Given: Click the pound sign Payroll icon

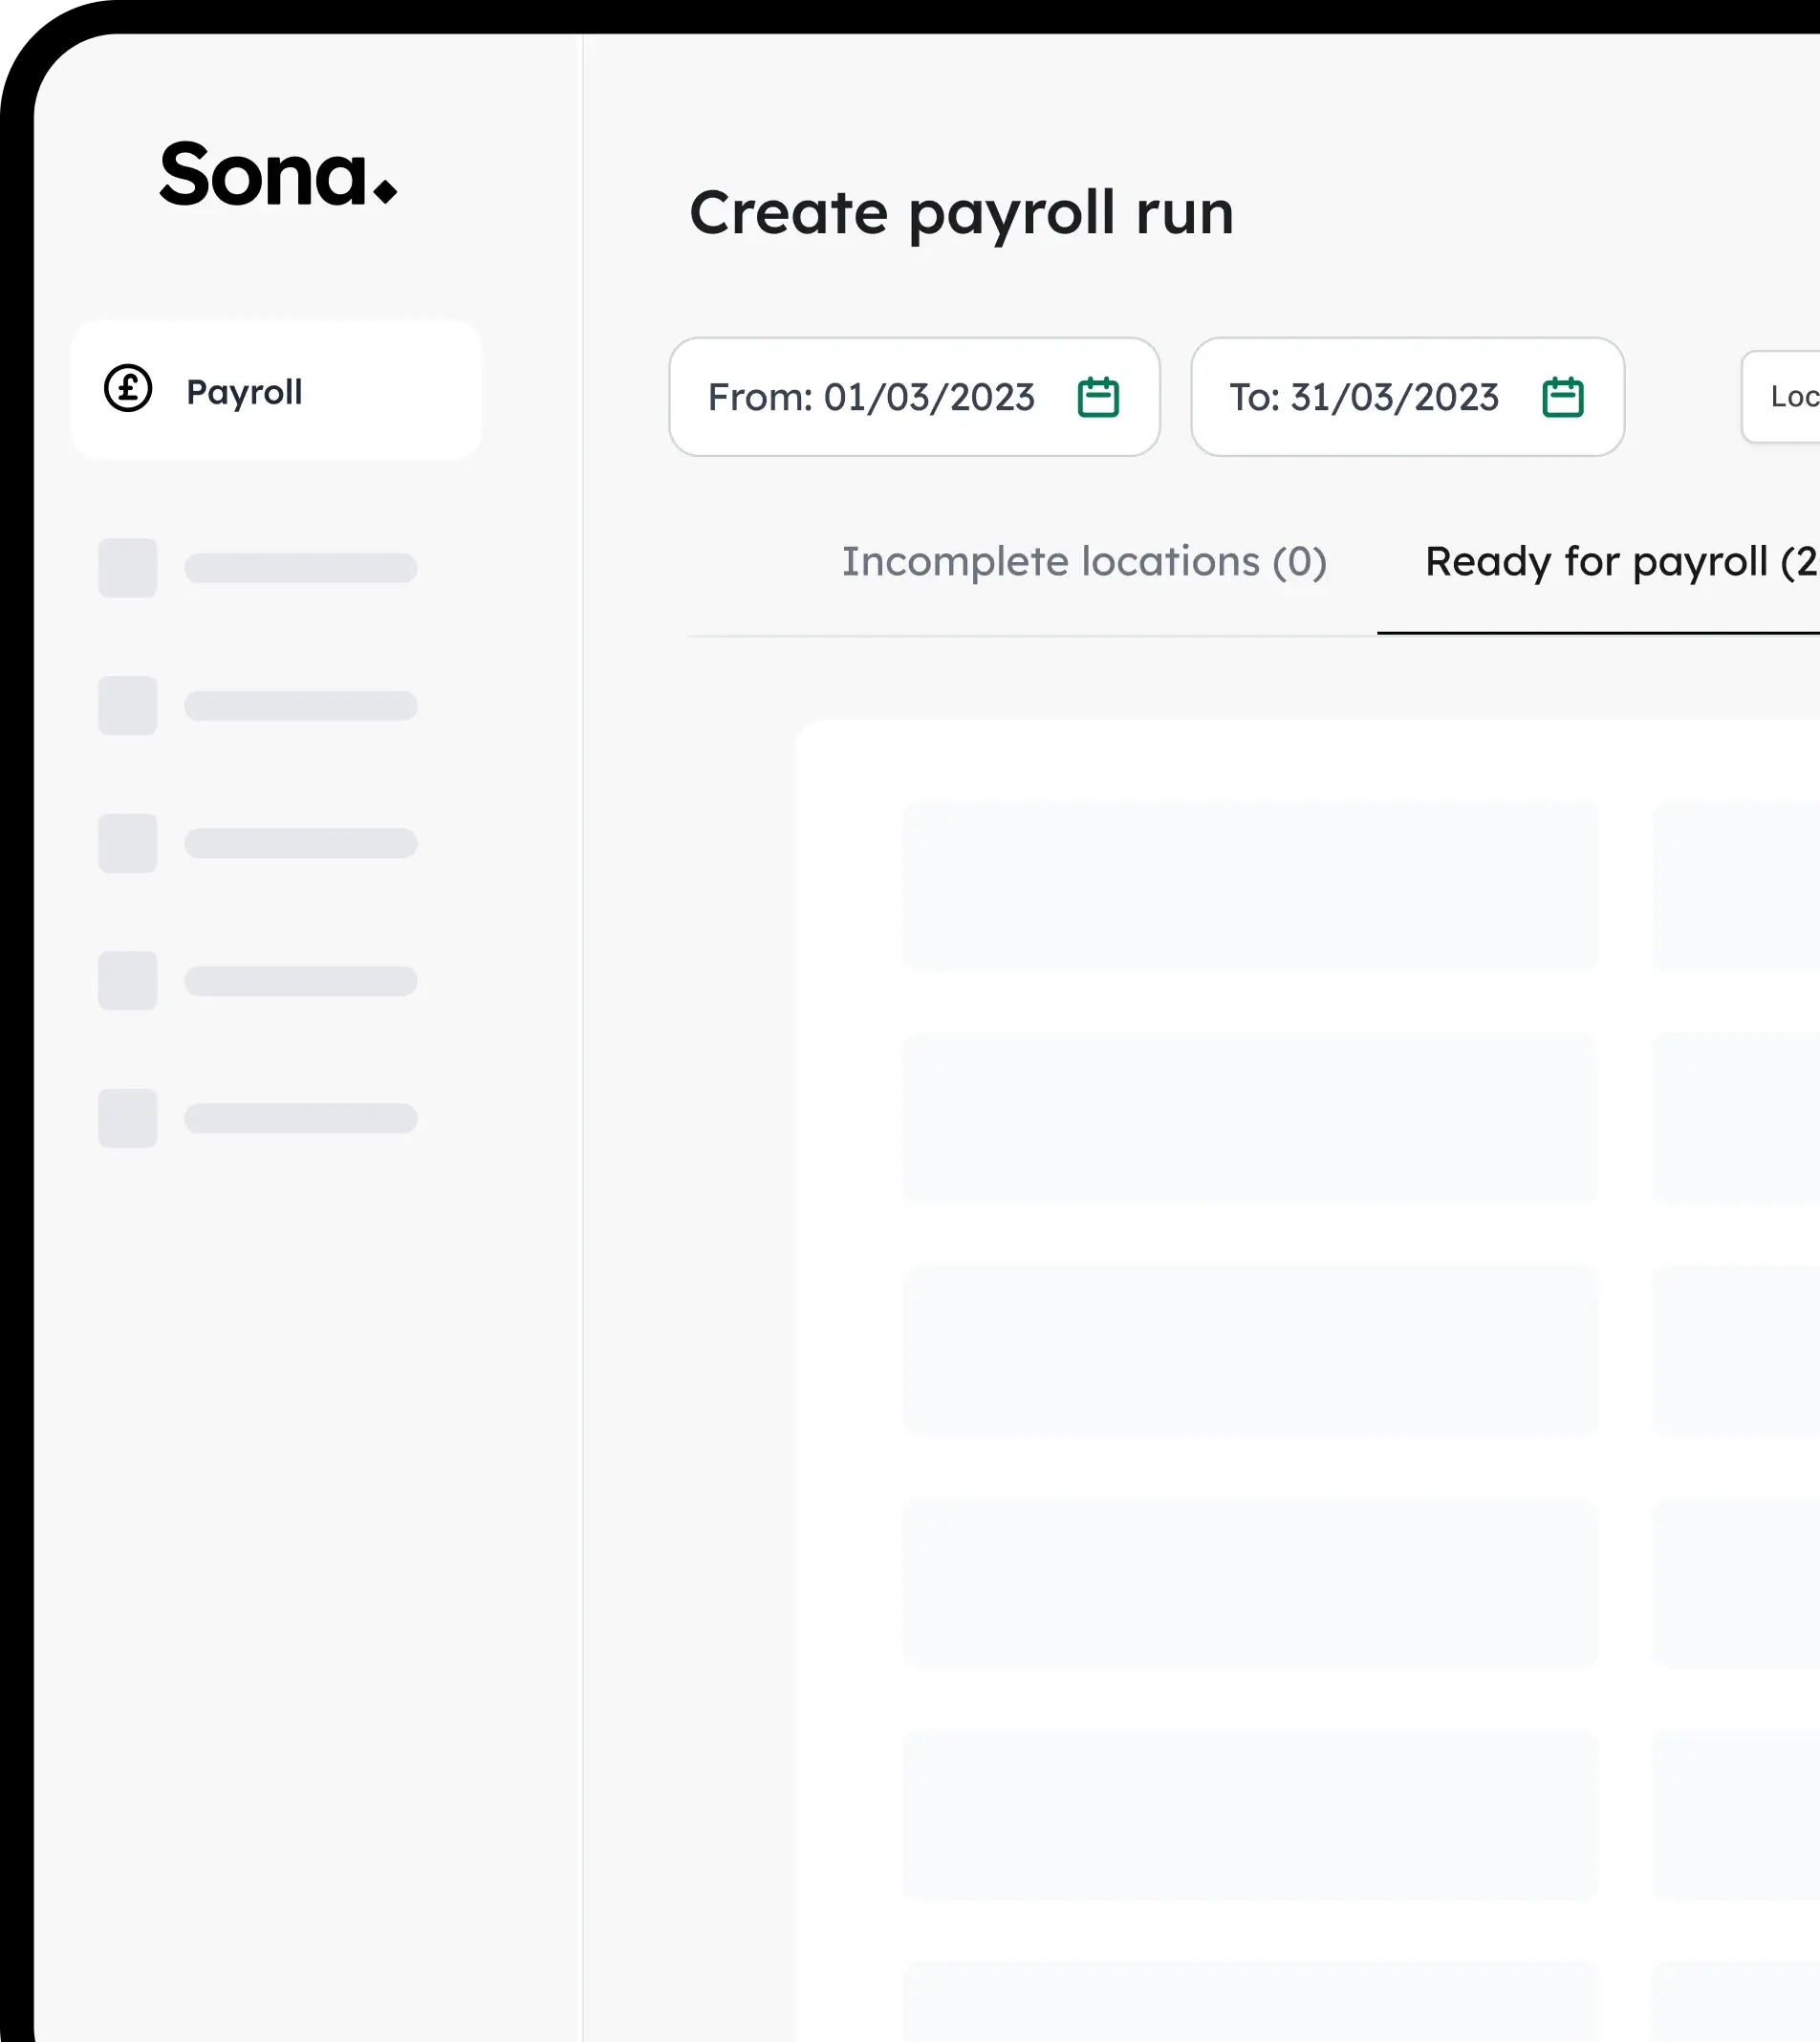Looking at the screenshot, I should pyautogui.click(x=128, y=389).
